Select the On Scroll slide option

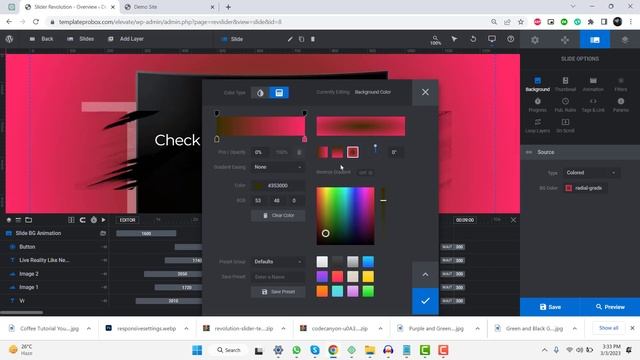pos(565,126)
